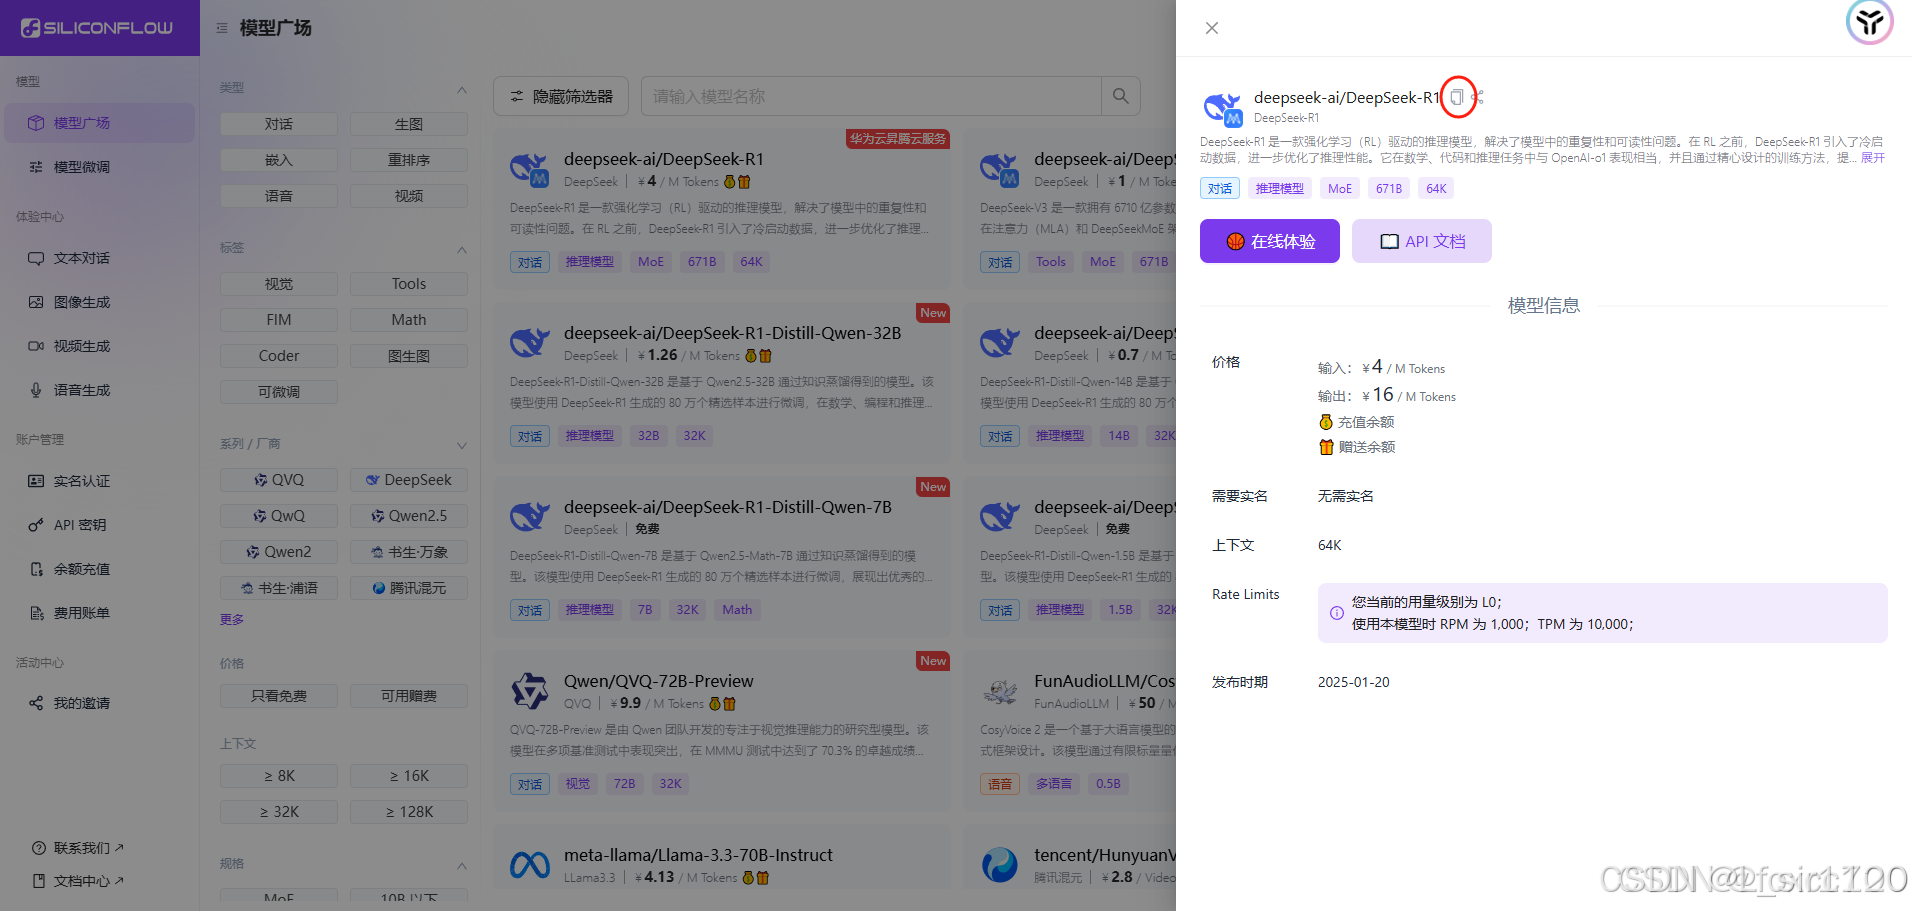
Task: Collapse the 类型 filter section
Action: click(462, 90)
